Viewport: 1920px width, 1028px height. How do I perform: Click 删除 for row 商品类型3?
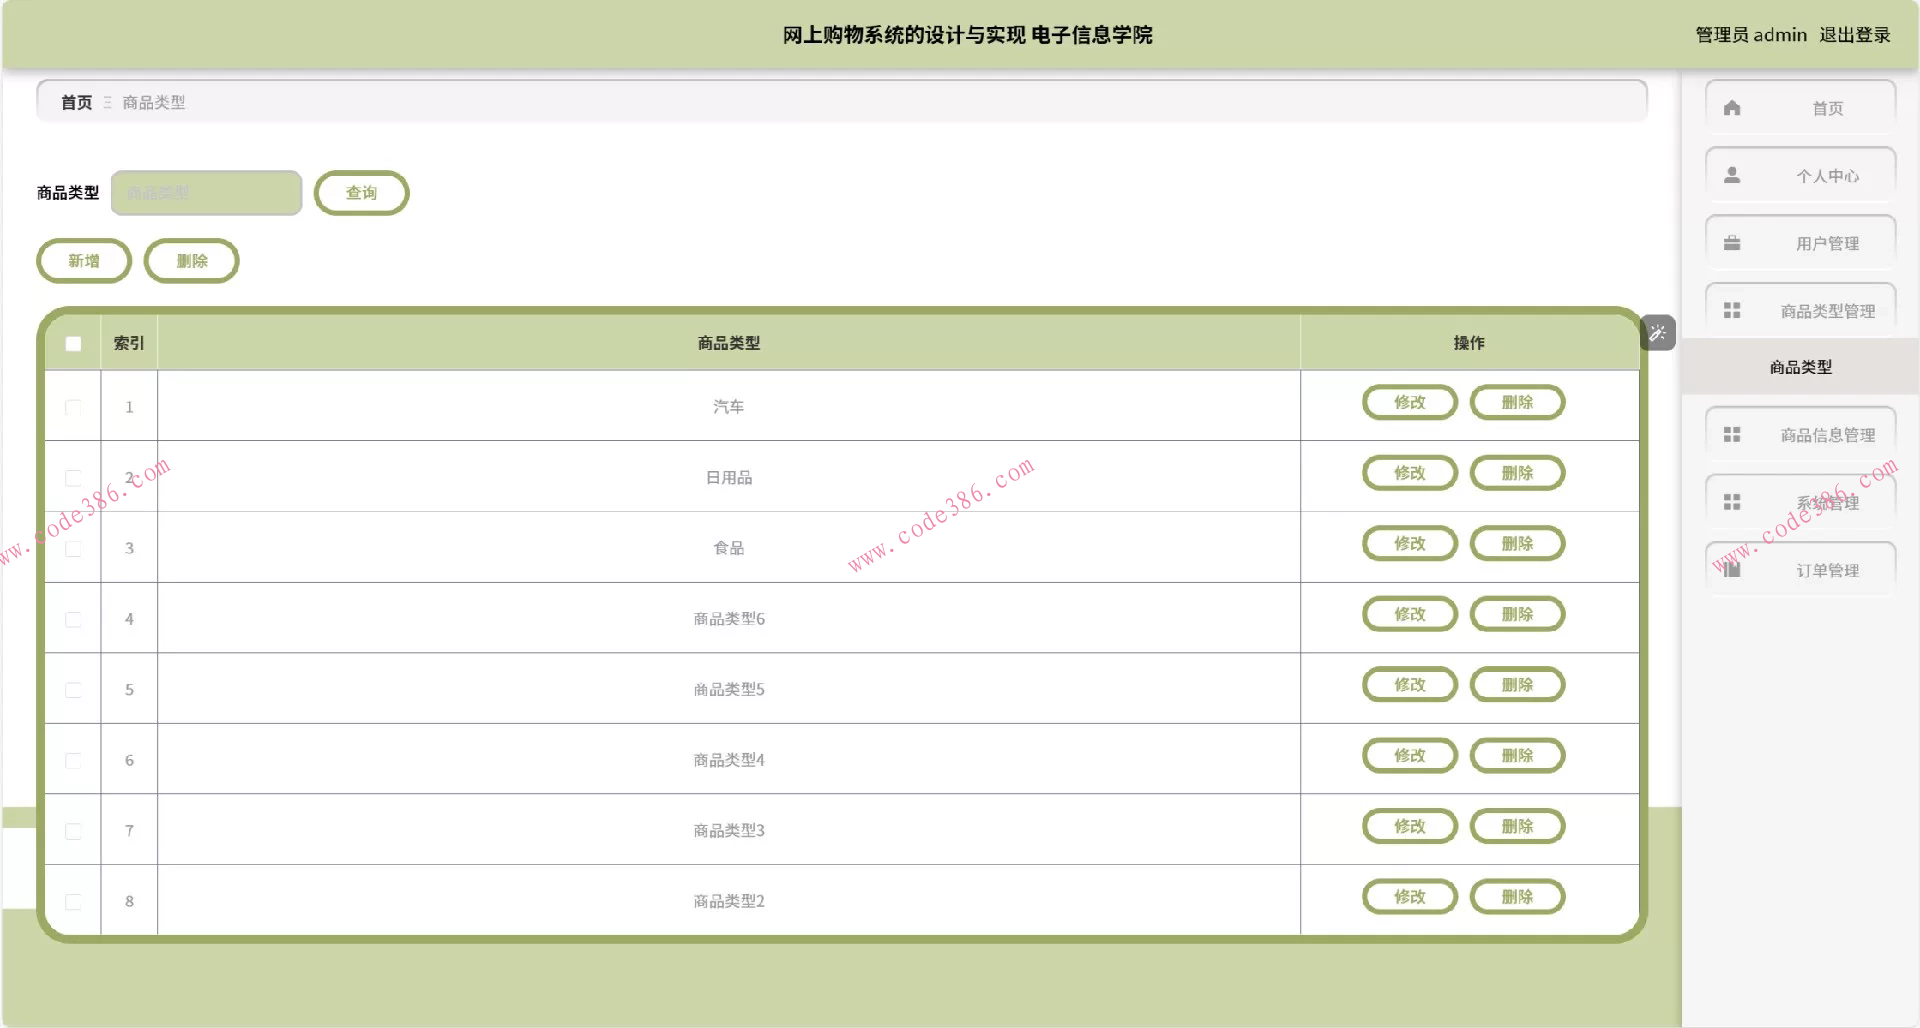[1517, 826]
